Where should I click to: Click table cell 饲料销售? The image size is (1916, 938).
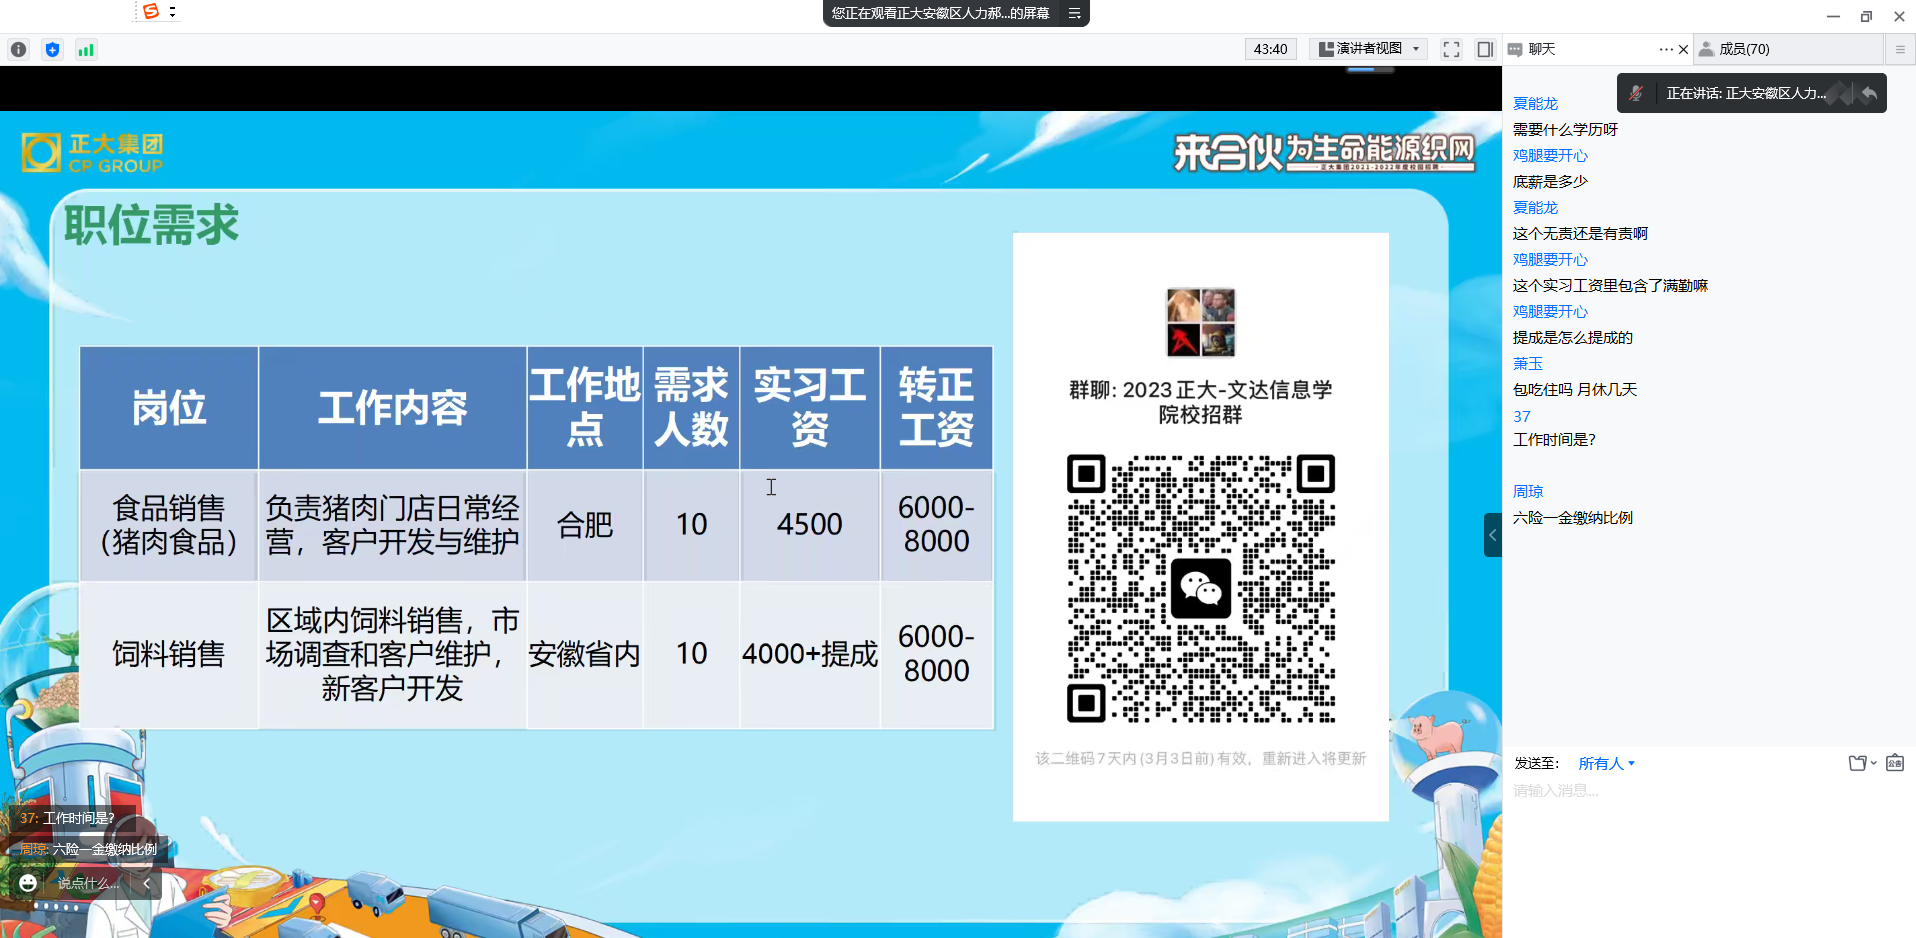tap(168, 654)
